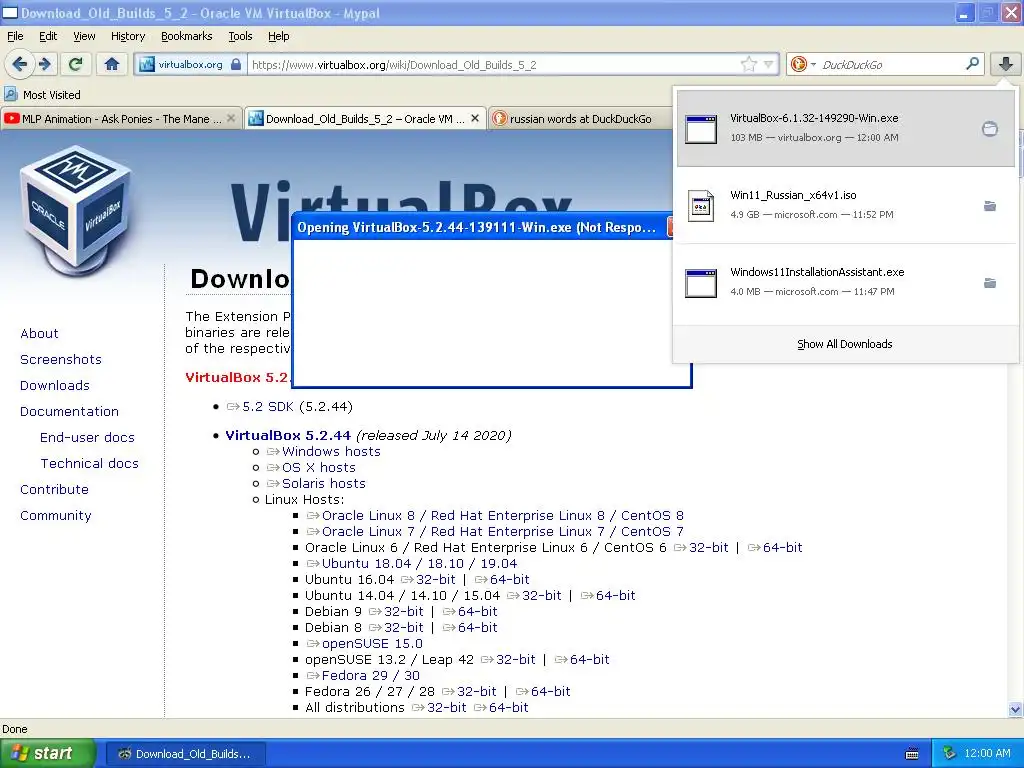This screenshot has height=768, width=1024.
Task: Open the Tools menu
Action: [240, 36]
